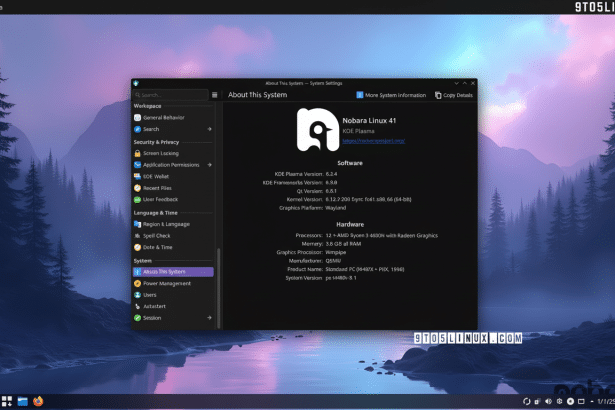Open the Recent Files icon
This screenshot has width=615, height=410.
[137, 188]
